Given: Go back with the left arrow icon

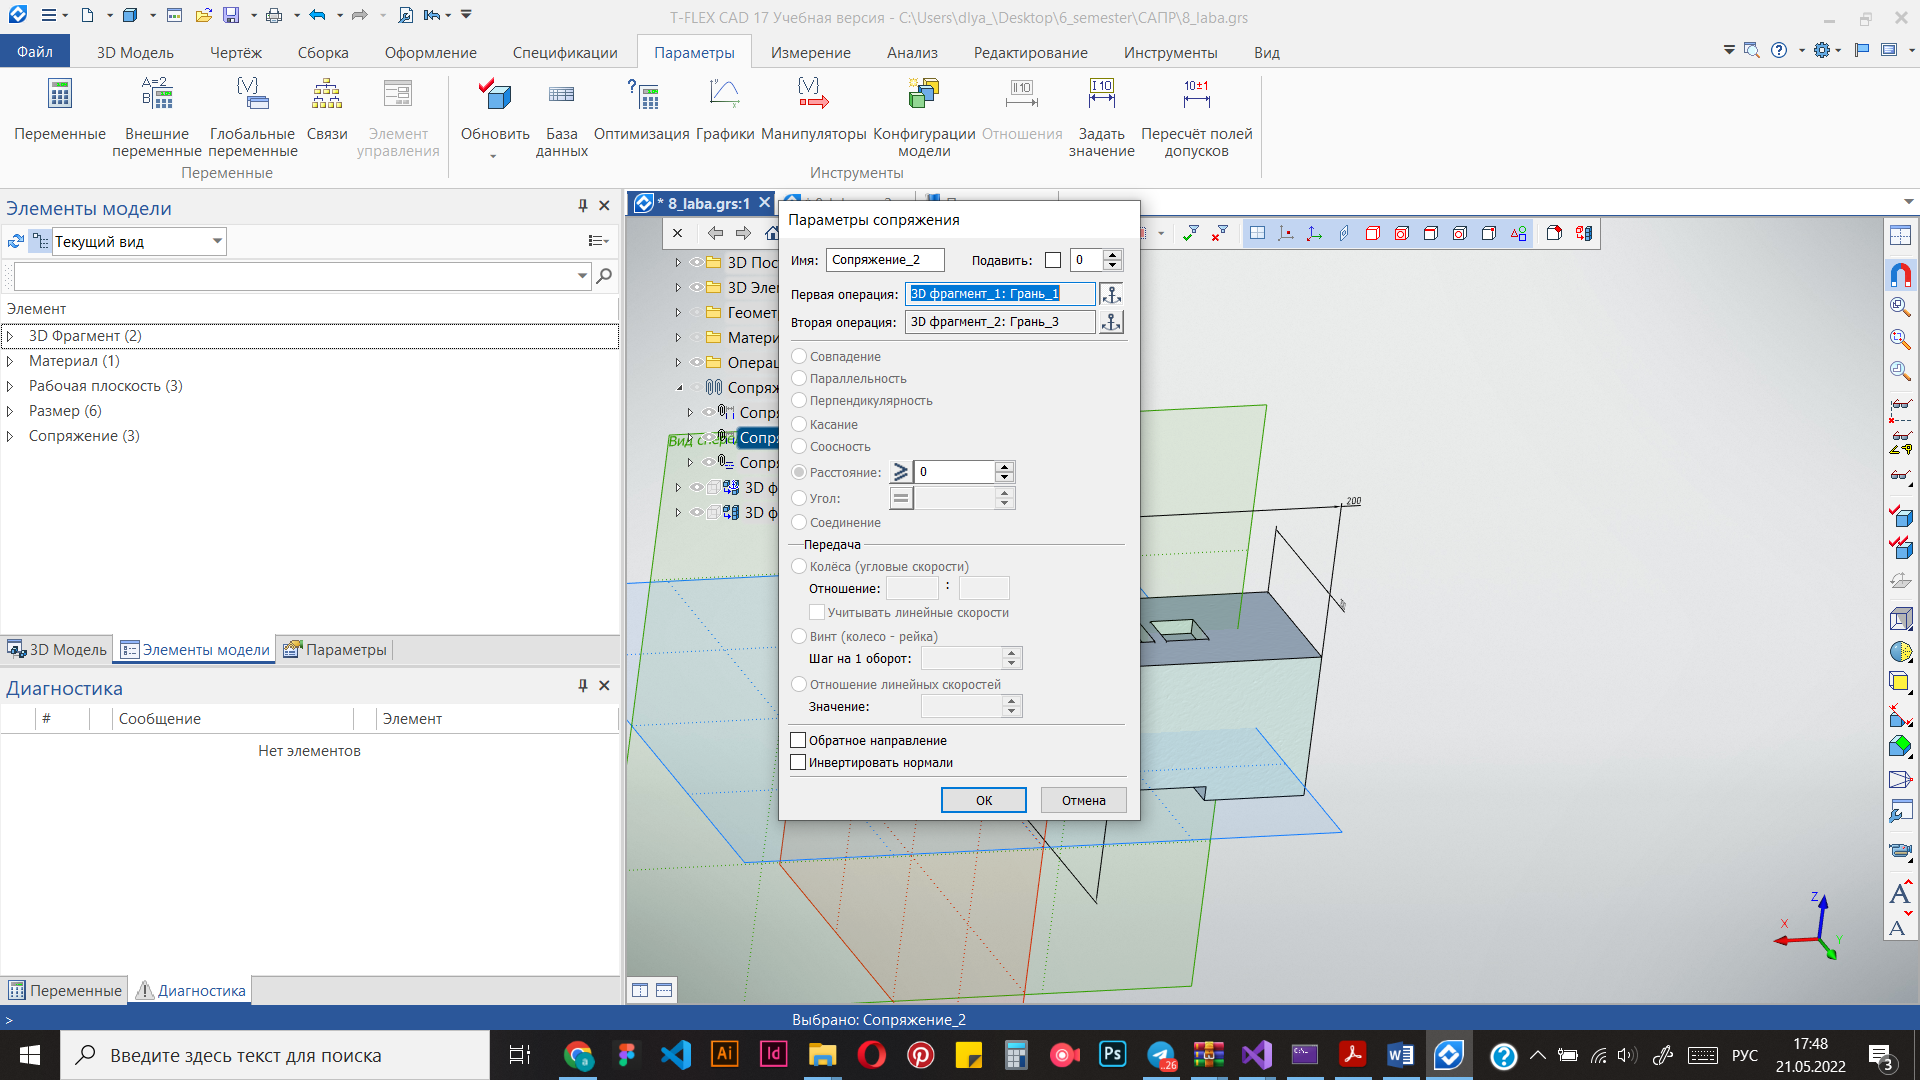Looking at the screenshot, I should (x=715, y=233).
